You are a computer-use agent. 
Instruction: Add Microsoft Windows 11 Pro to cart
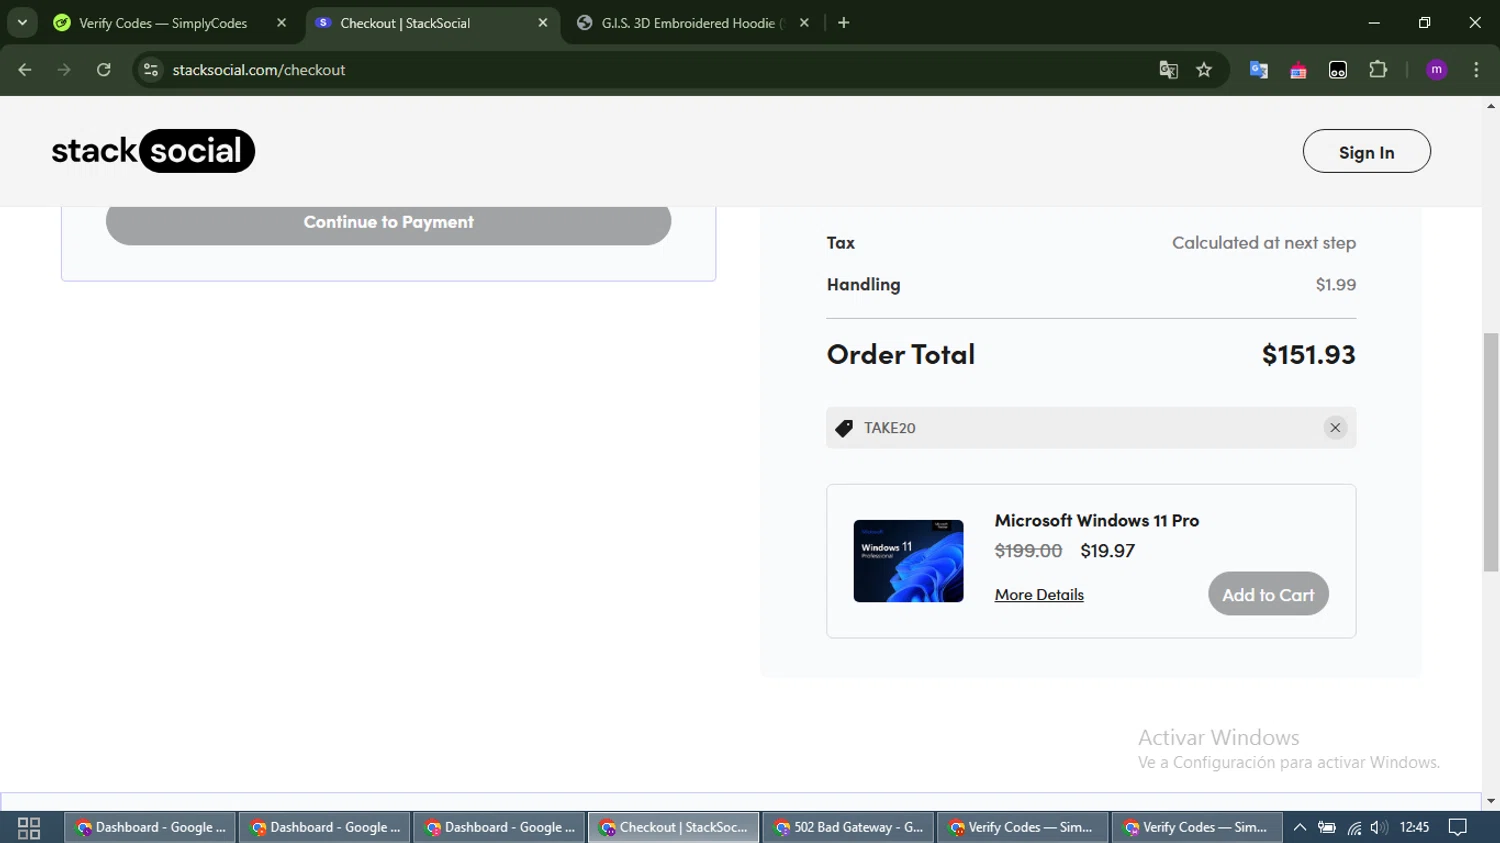click(x=1268, y=594)
